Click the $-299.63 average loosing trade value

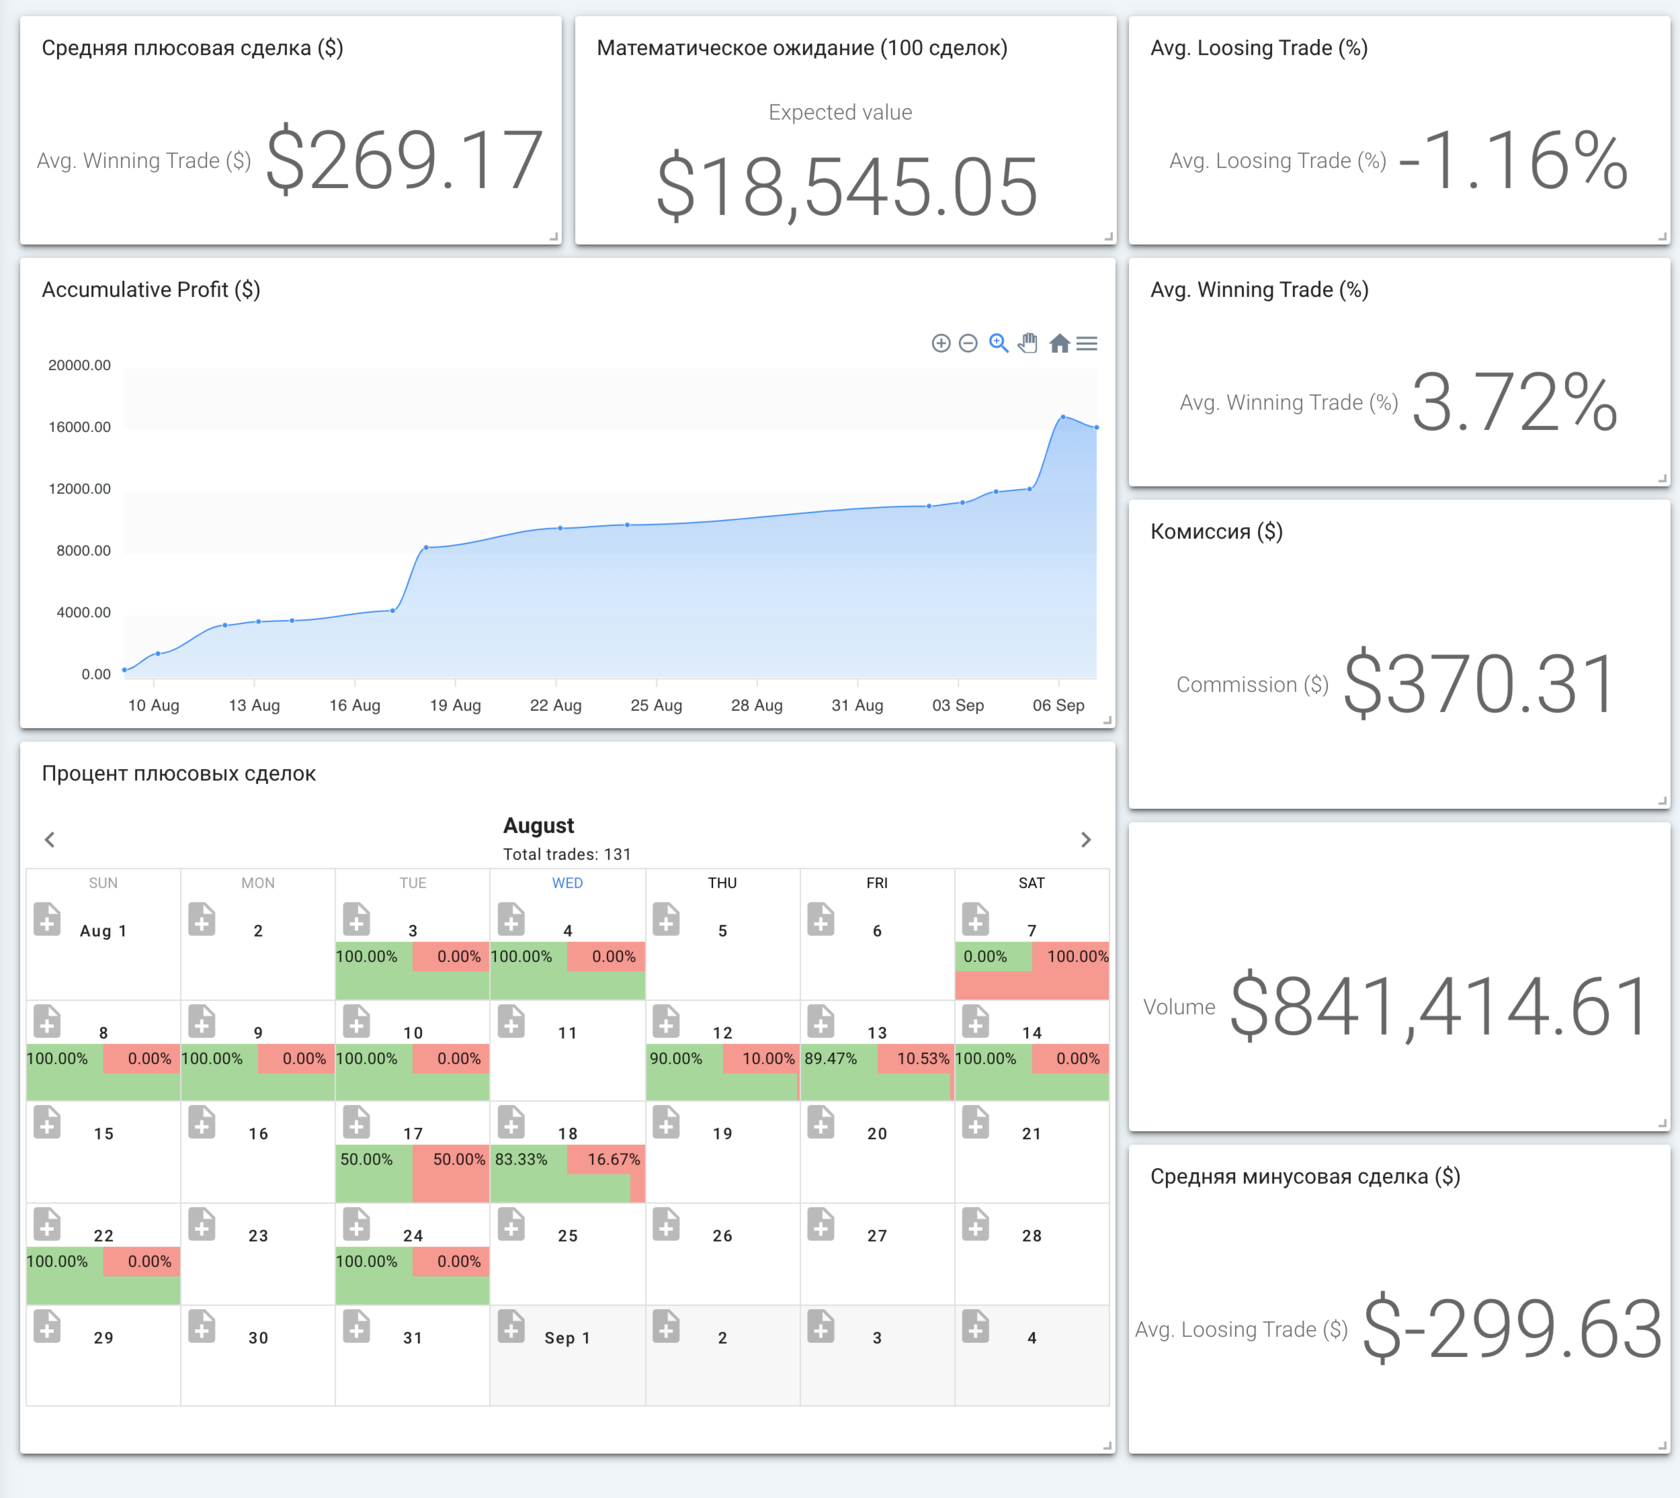[1512, 1329]
